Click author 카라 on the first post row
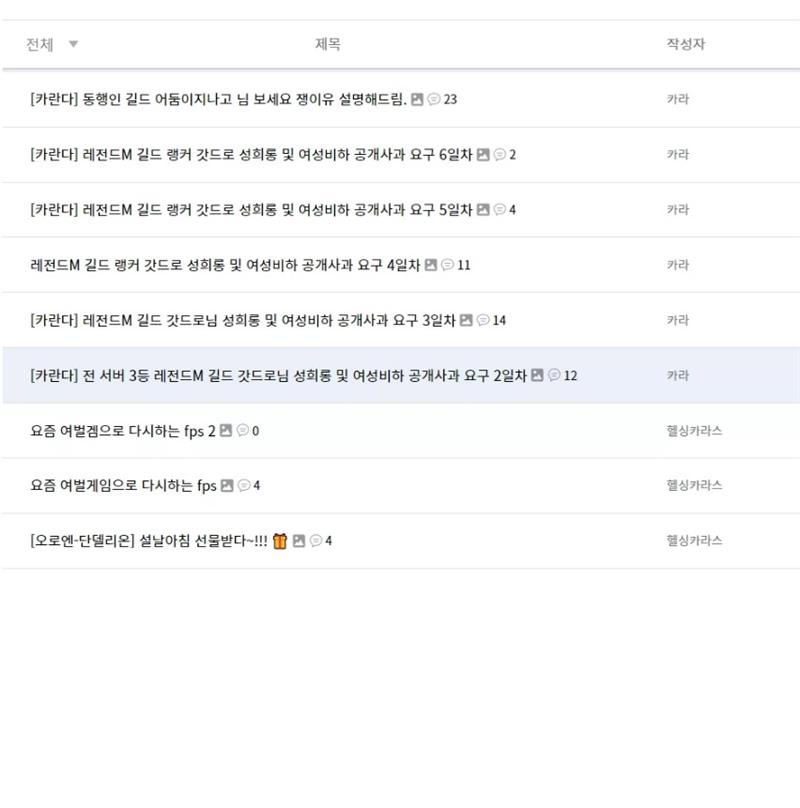The image size is (800, 808). (678, 99)
